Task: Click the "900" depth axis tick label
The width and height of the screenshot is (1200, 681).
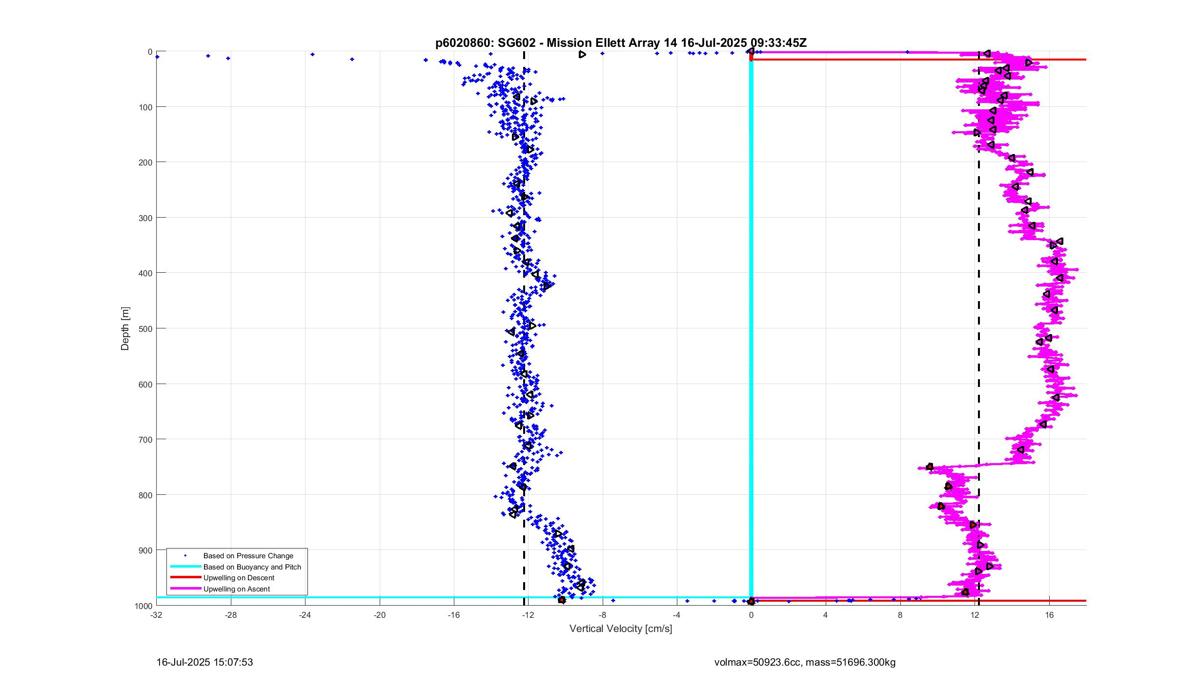Action: point(144,550)
